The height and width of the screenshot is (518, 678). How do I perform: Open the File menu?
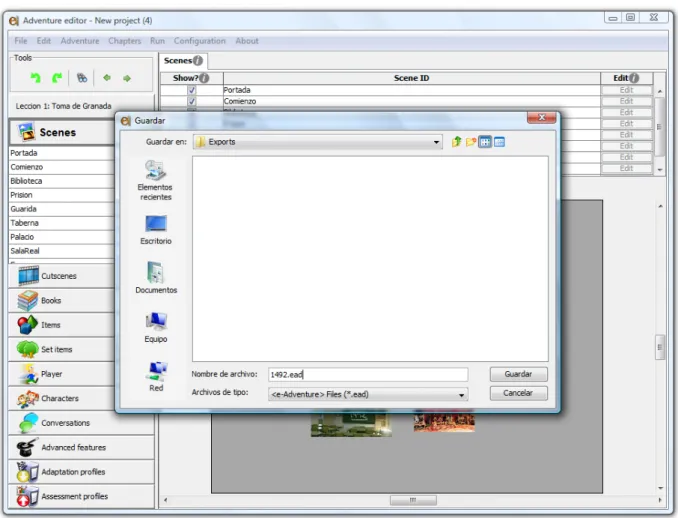click(x=21, y=41)
